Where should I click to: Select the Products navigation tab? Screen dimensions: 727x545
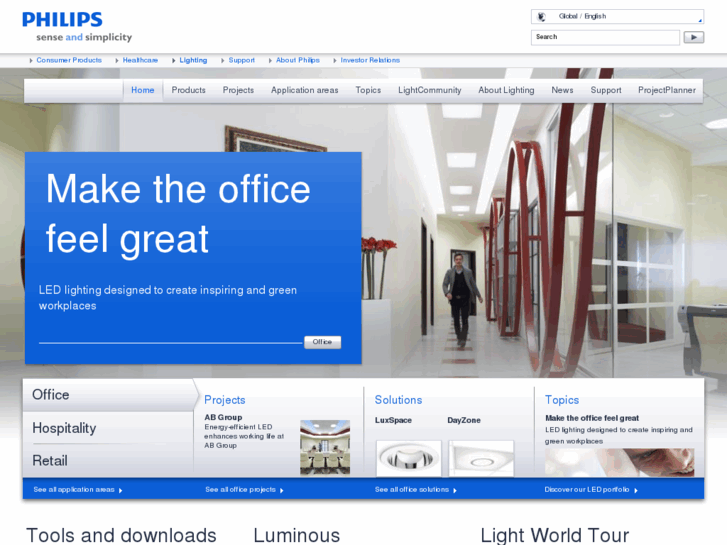click(188, 90)
